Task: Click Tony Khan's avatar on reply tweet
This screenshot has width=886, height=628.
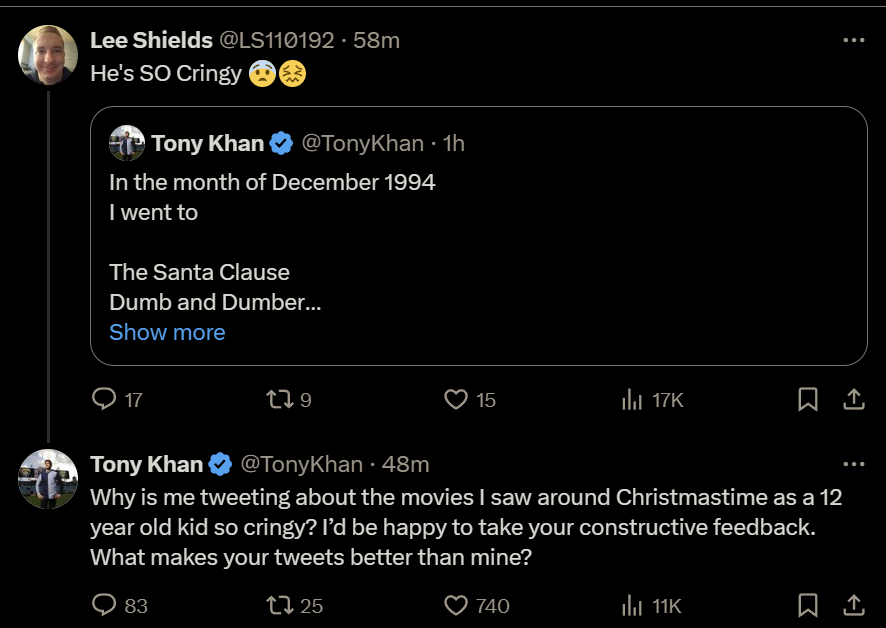Action: click(x=48, y=479)
